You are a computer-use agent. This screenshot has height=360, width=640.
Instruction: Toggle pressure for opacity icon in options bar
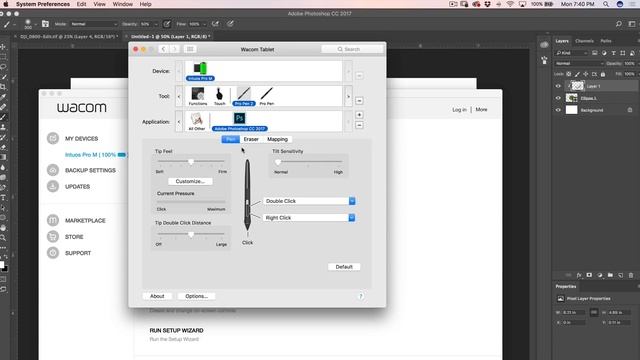click(x=167, y=24)
